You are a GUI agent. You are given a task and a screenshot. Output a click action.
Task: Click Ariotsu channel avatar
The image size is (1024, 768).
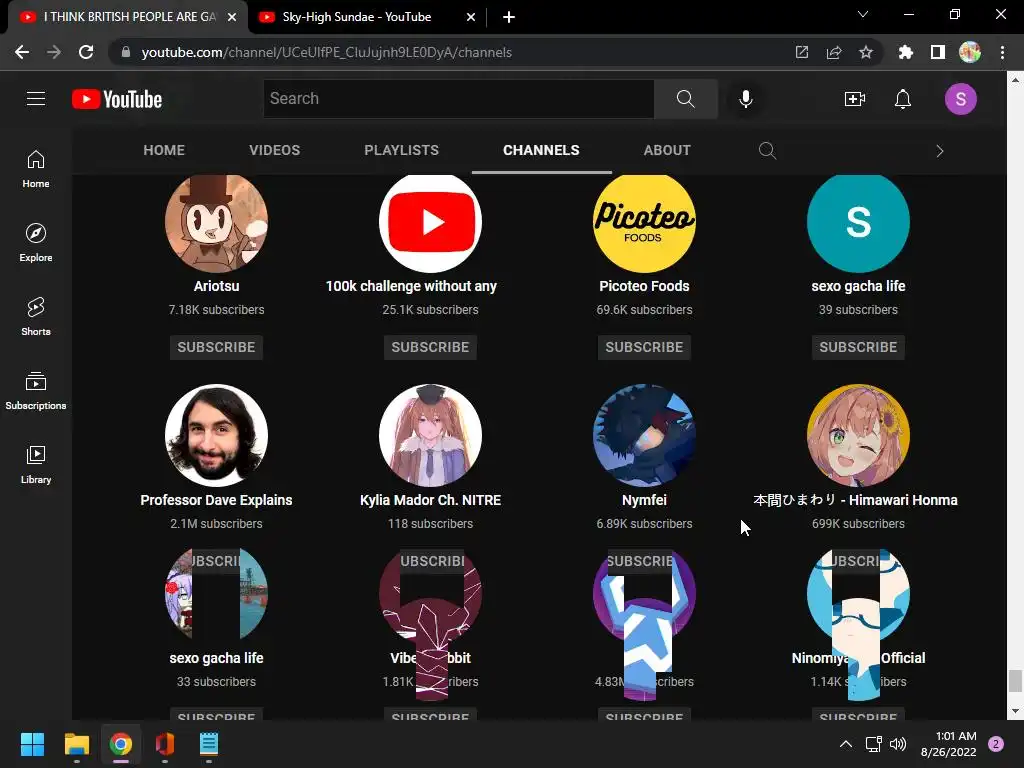click(x=216, y=222)
